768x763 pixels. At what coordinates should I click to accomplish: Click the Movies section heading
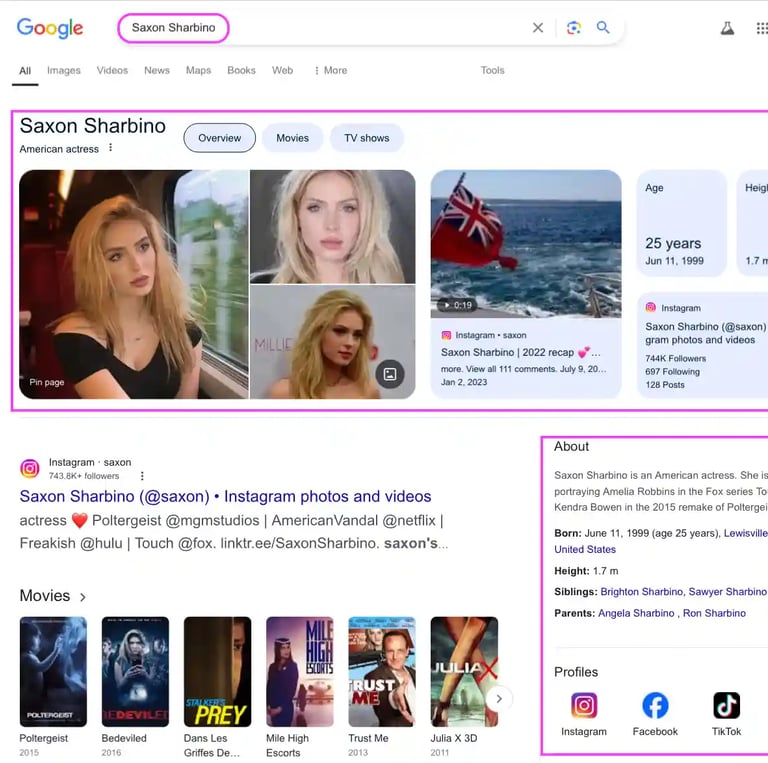click(45, 596)
